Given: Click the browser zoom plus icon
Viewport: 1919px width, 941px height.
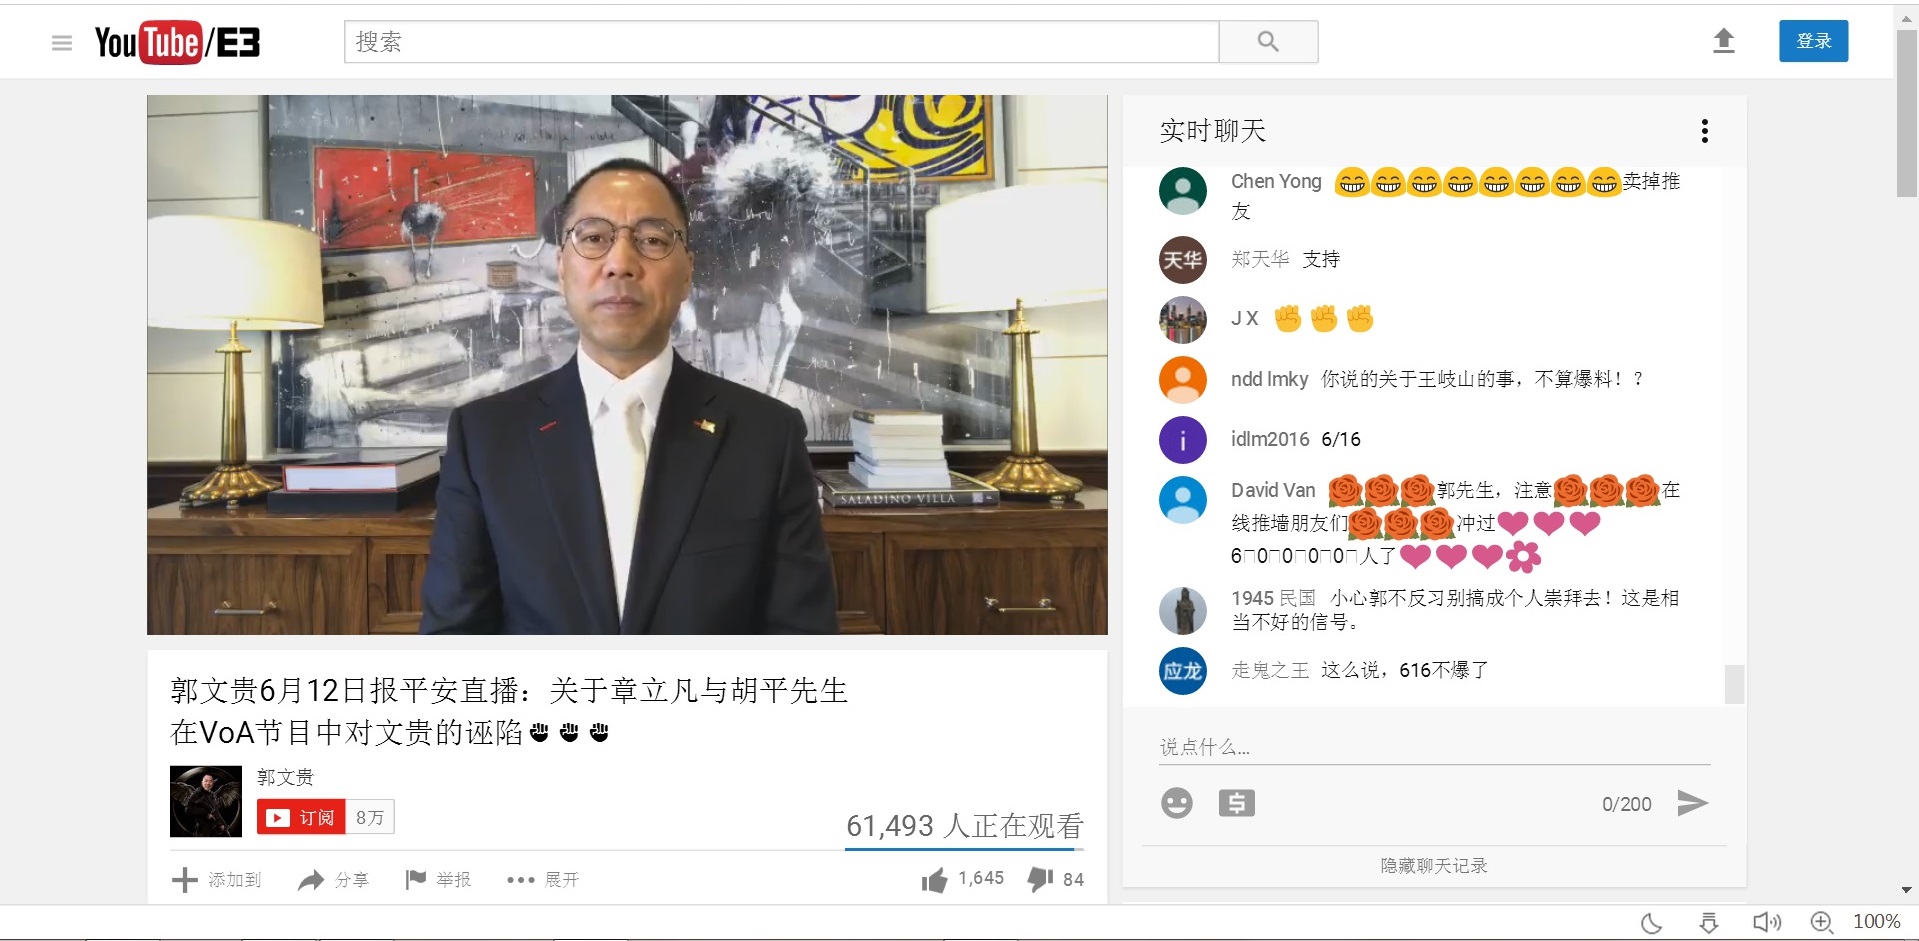Looking at the screenshot, I should point(1821,922).
